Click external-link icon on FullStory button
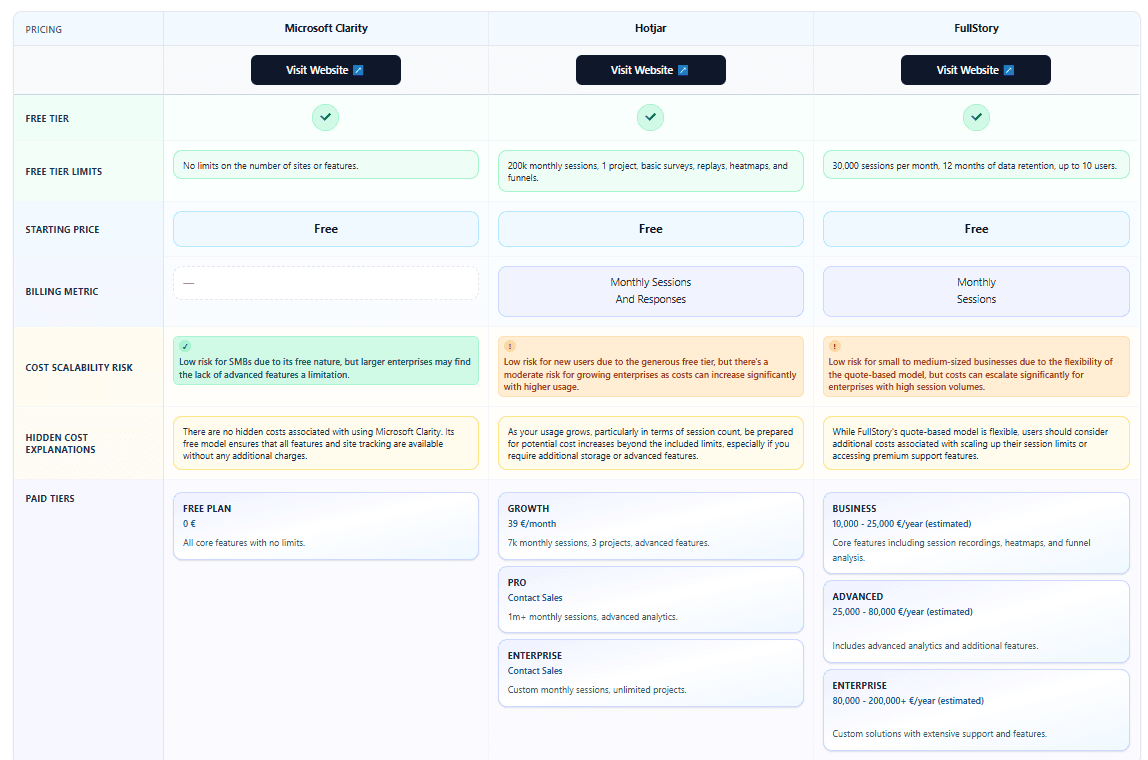The width and height of the screenshot is (1148, 760). point(1009,70)
